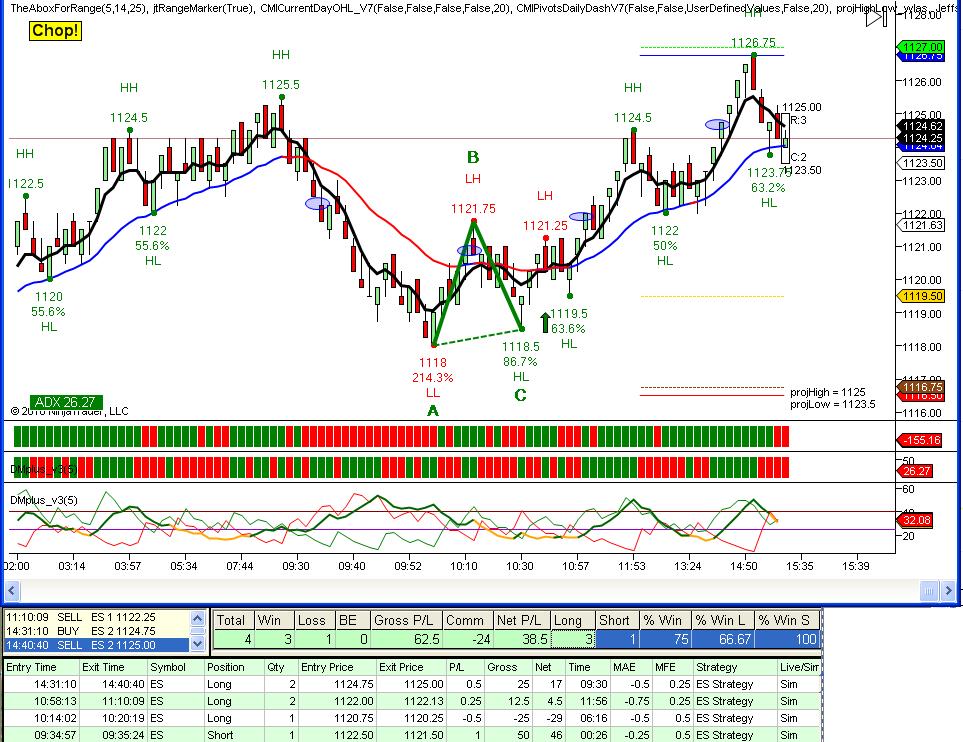Click the green up-arrow beside 1119.5
963x742 pixels.
[545, 322]
